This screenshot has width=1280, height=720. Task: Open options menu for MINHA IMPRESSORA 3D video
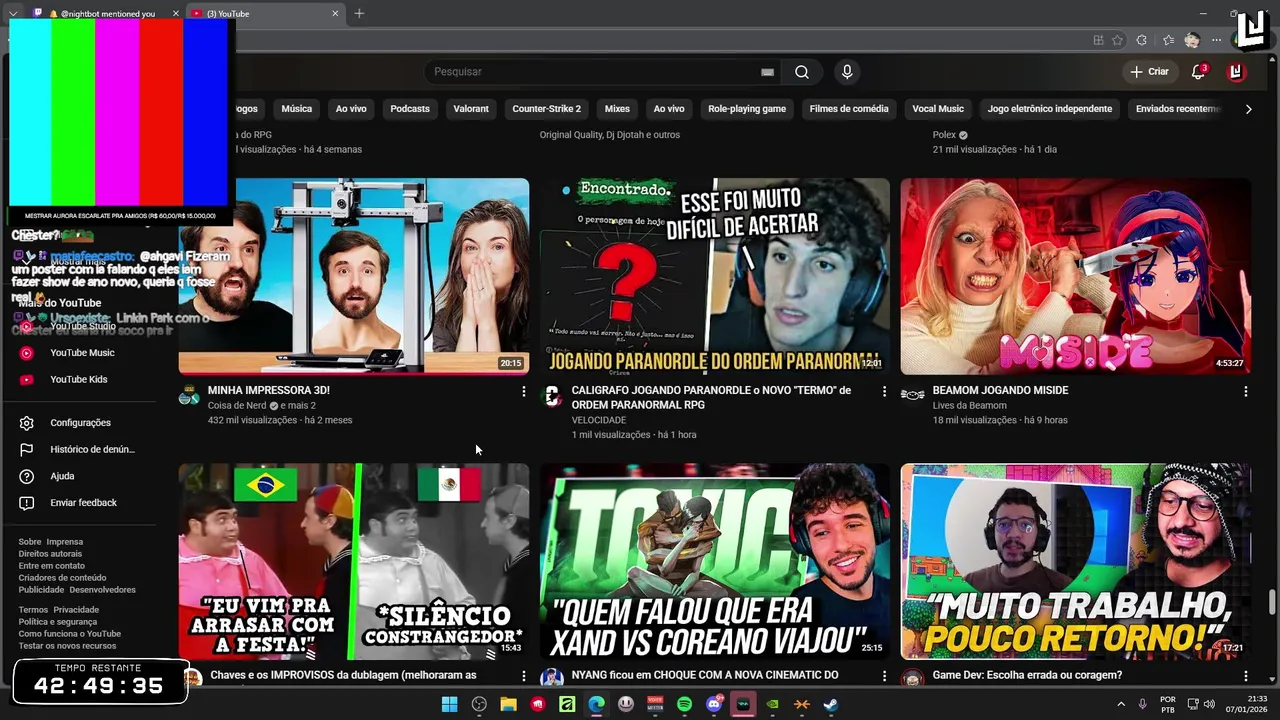pos(523,392)
